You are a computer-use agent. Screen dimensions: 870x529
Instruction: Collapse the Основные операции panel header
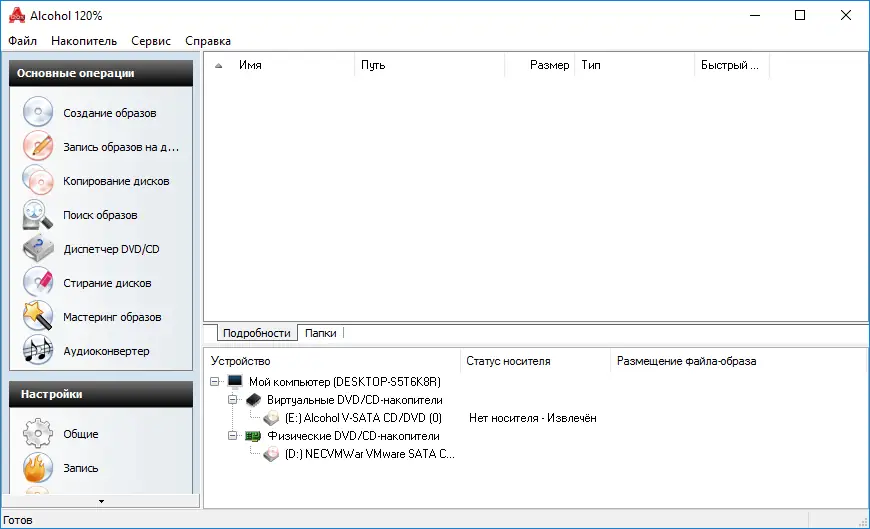click(101, 73)
